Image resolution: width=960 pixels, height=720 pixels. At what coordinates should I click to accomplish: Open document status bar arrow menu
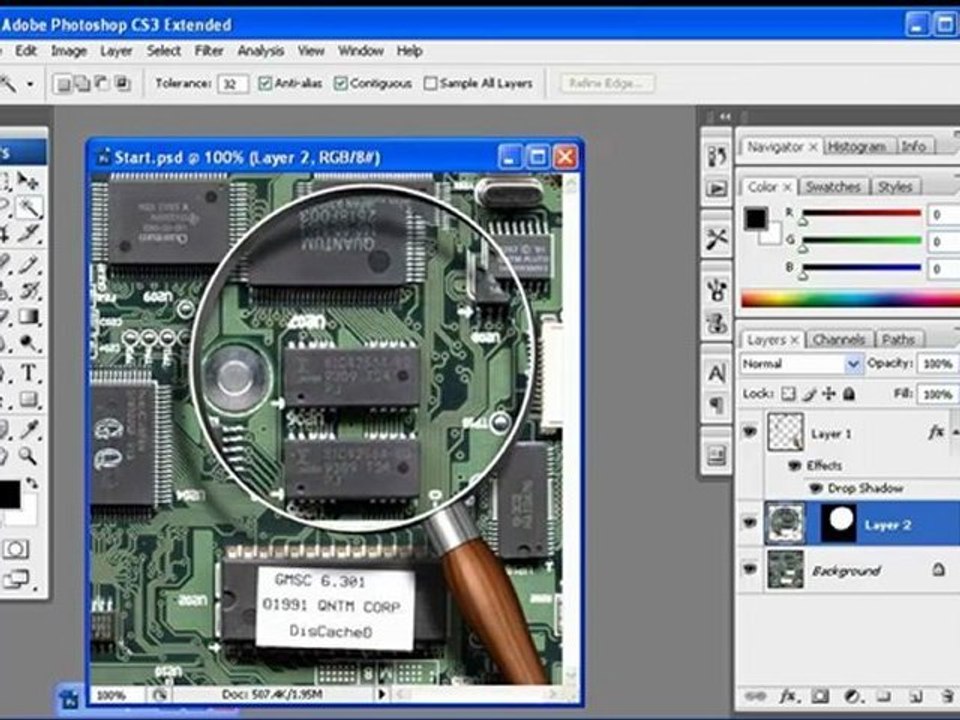point(383,694)
